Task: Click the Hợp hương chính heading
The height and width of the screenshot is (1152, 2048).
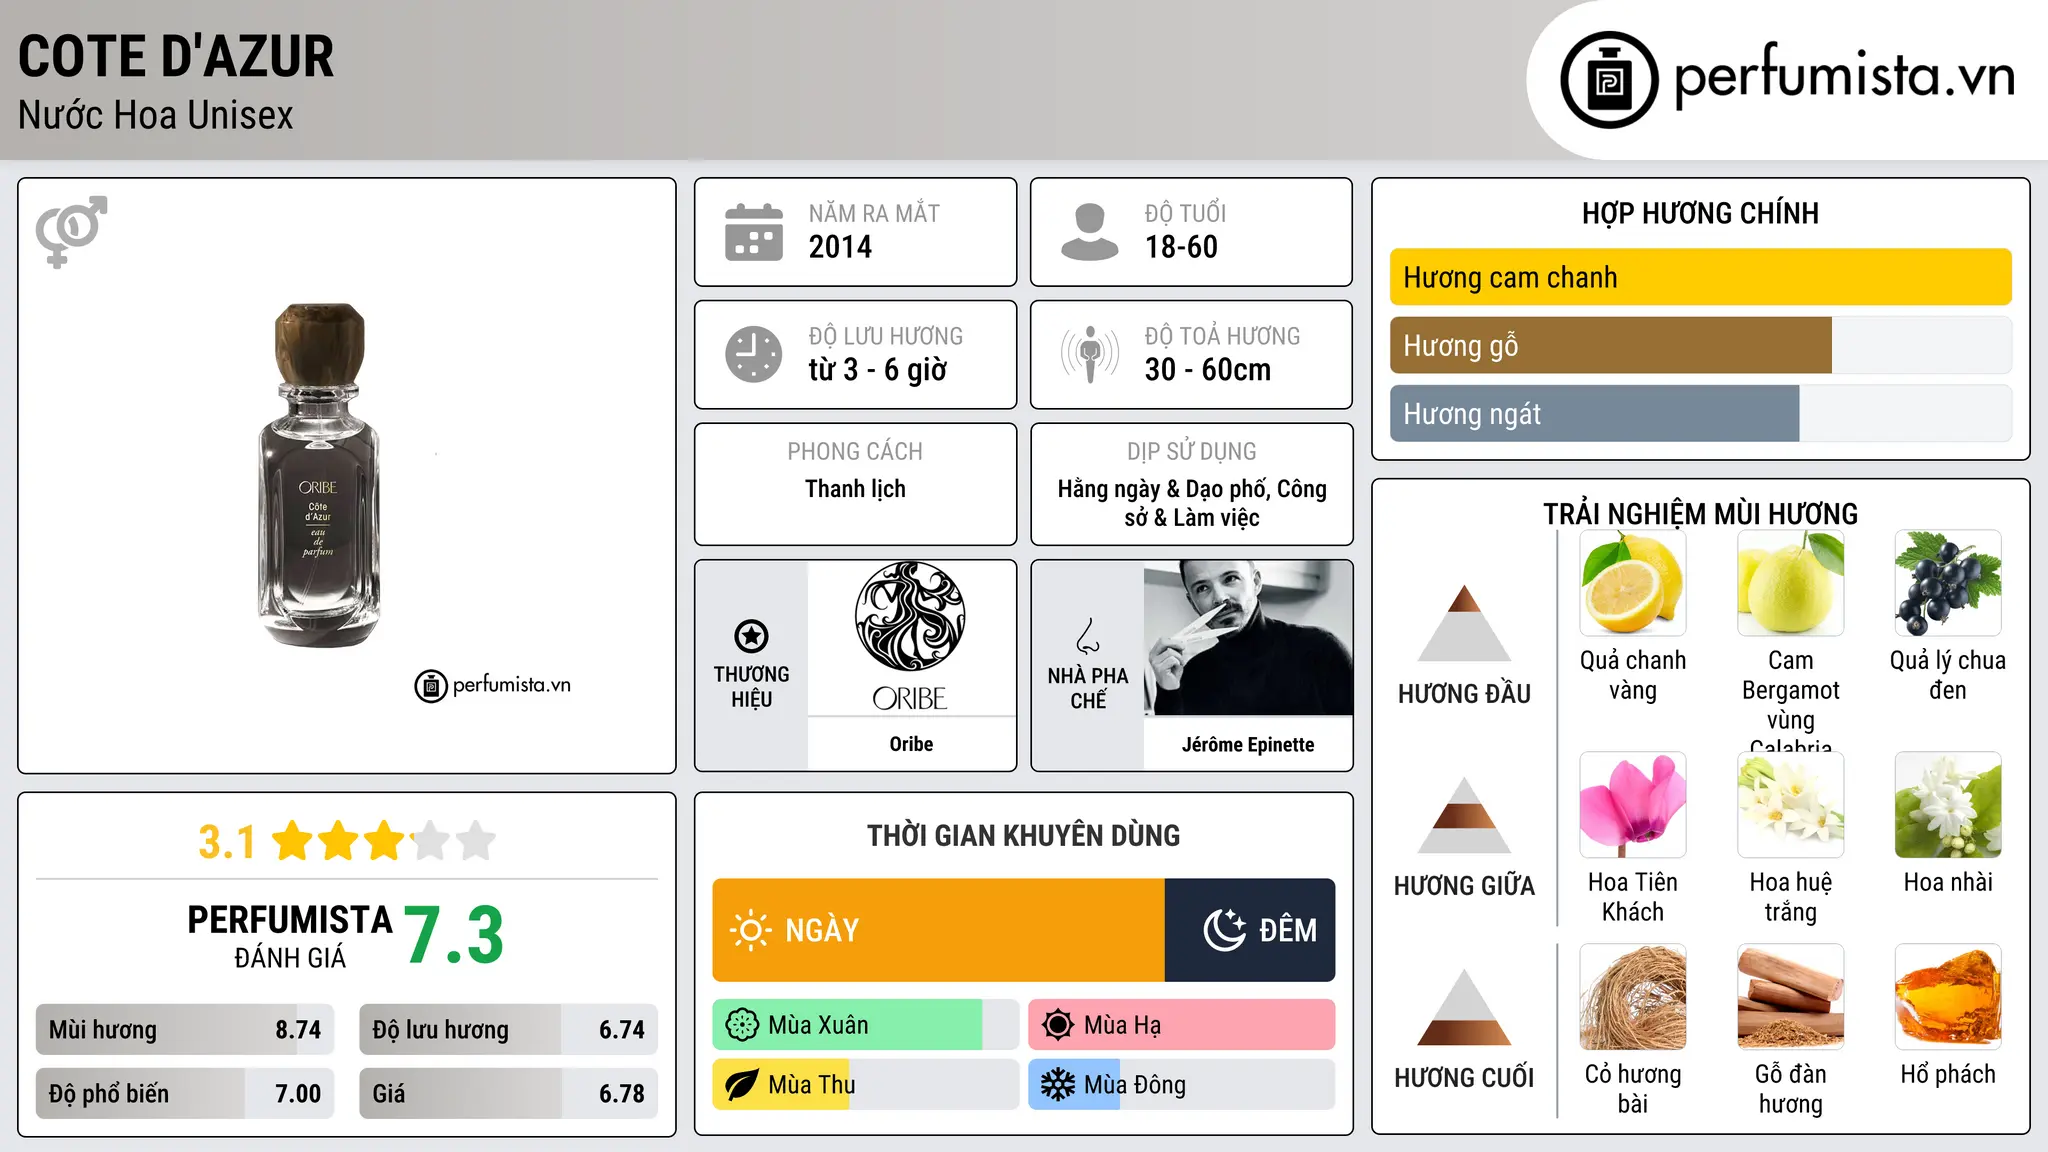Action: coord(1700,213)
